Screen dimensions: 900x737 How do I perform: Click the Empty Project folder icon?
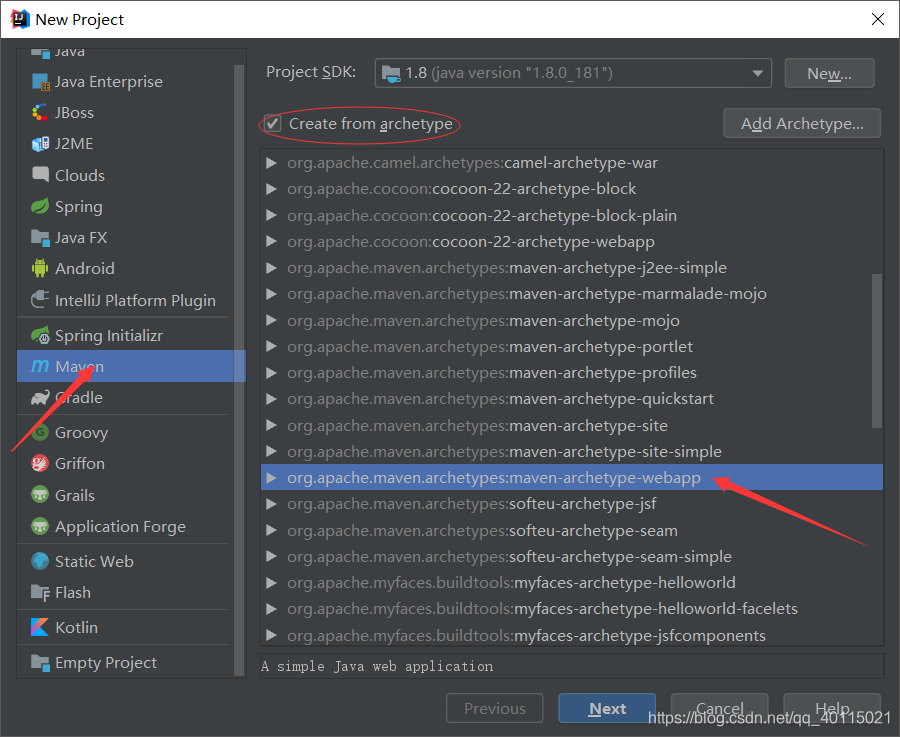click(40, 662)
